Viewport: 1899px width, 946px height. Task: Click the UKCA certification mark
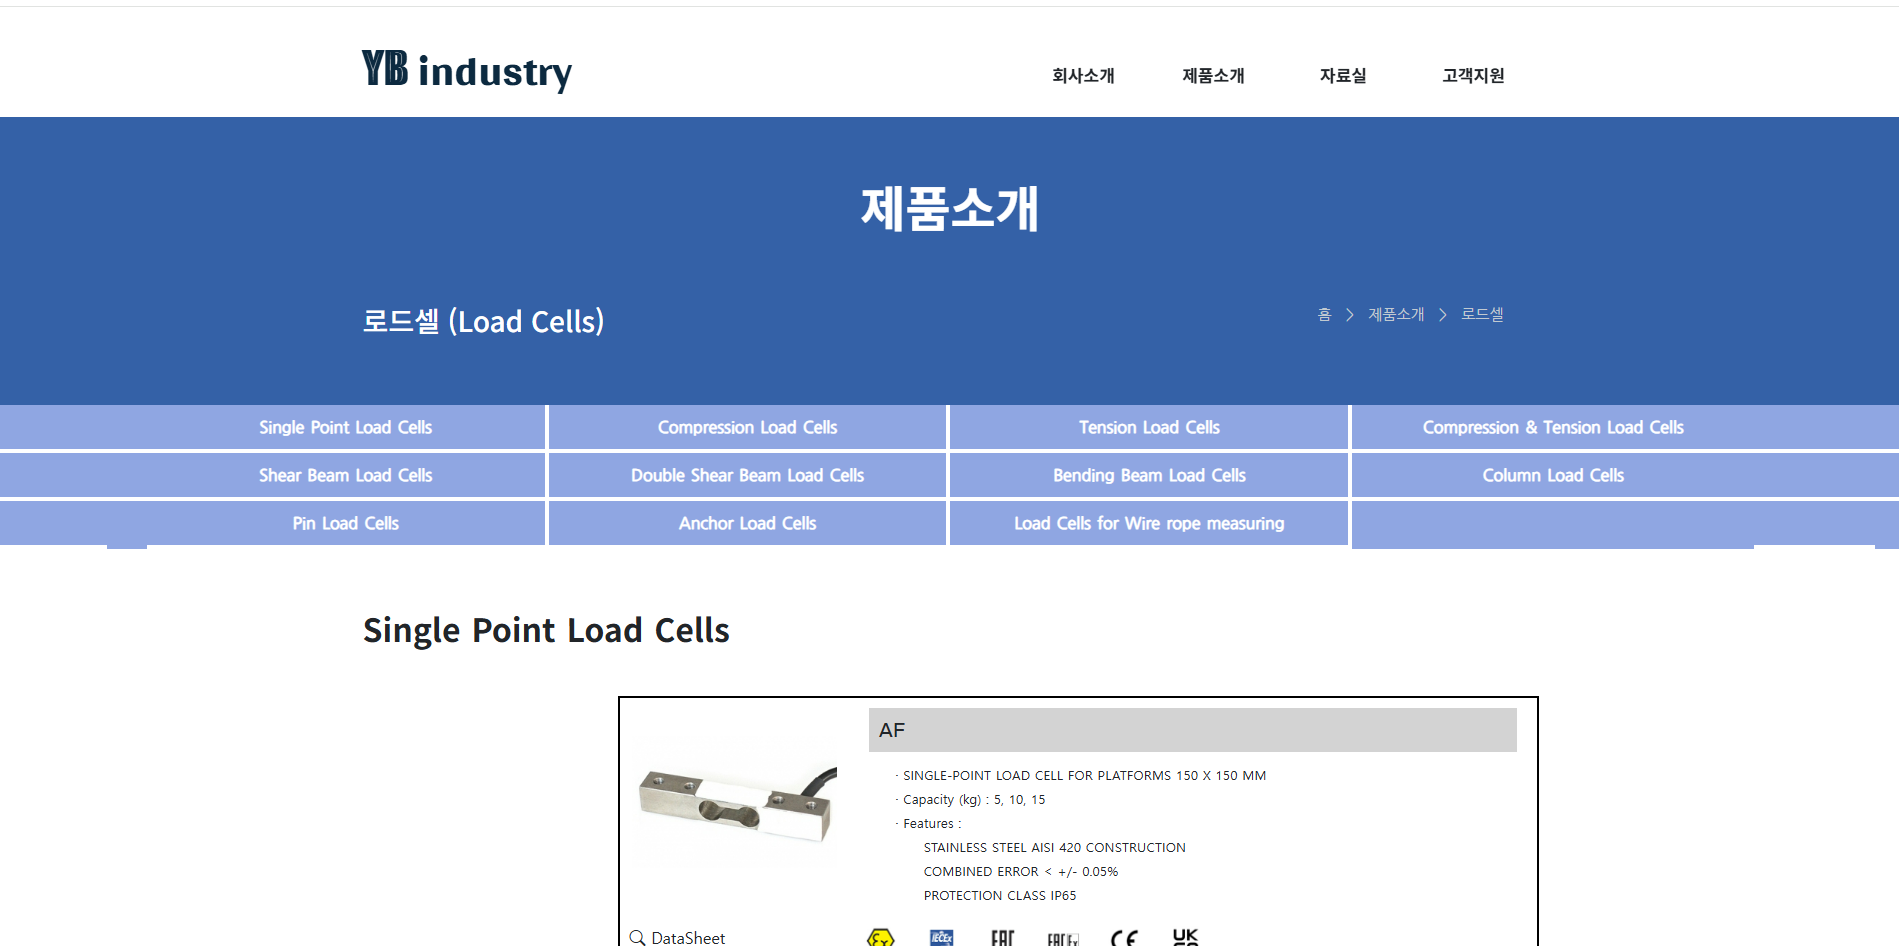[1185, 937]
